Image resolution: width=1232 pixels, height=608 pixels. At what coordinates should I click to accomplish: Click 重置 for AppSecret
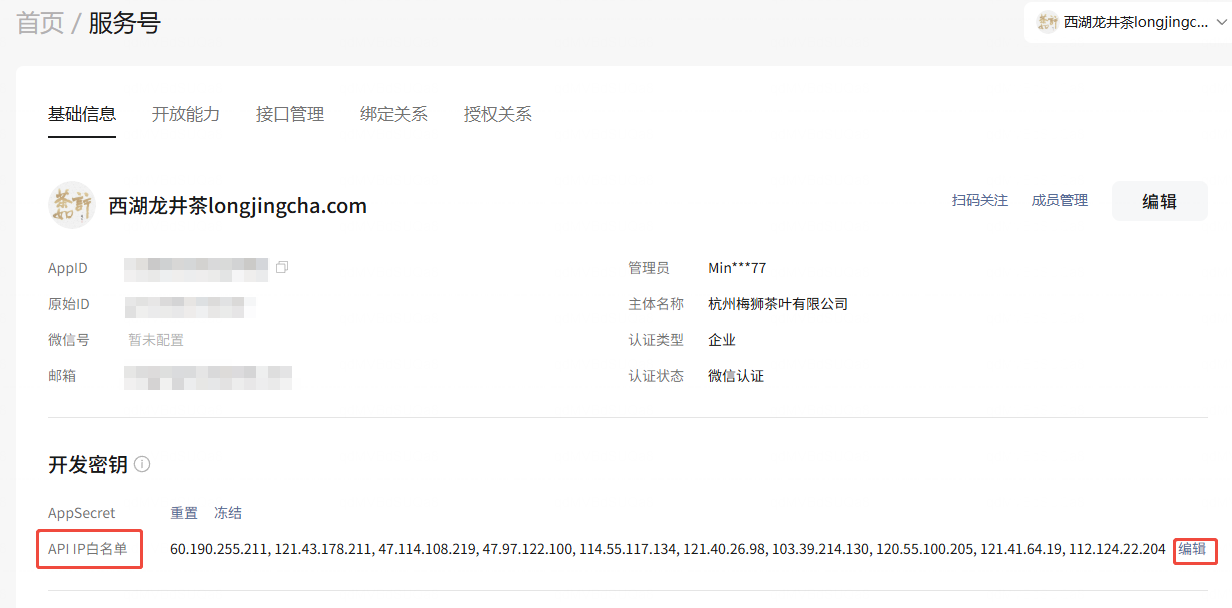[184, 513]
